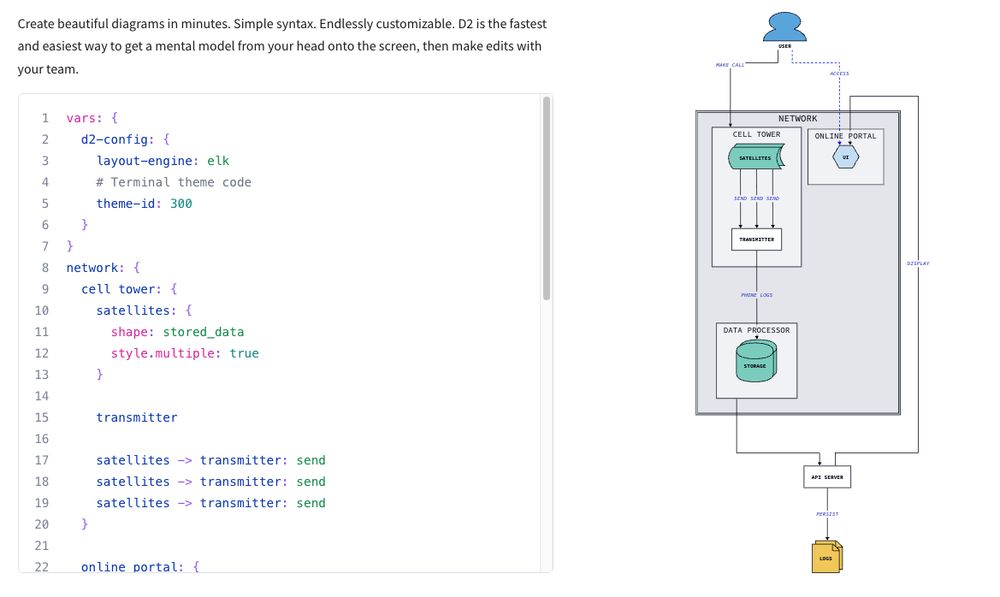
Task: Click the "online portal: {" code line
Action: tap(140, 566)
